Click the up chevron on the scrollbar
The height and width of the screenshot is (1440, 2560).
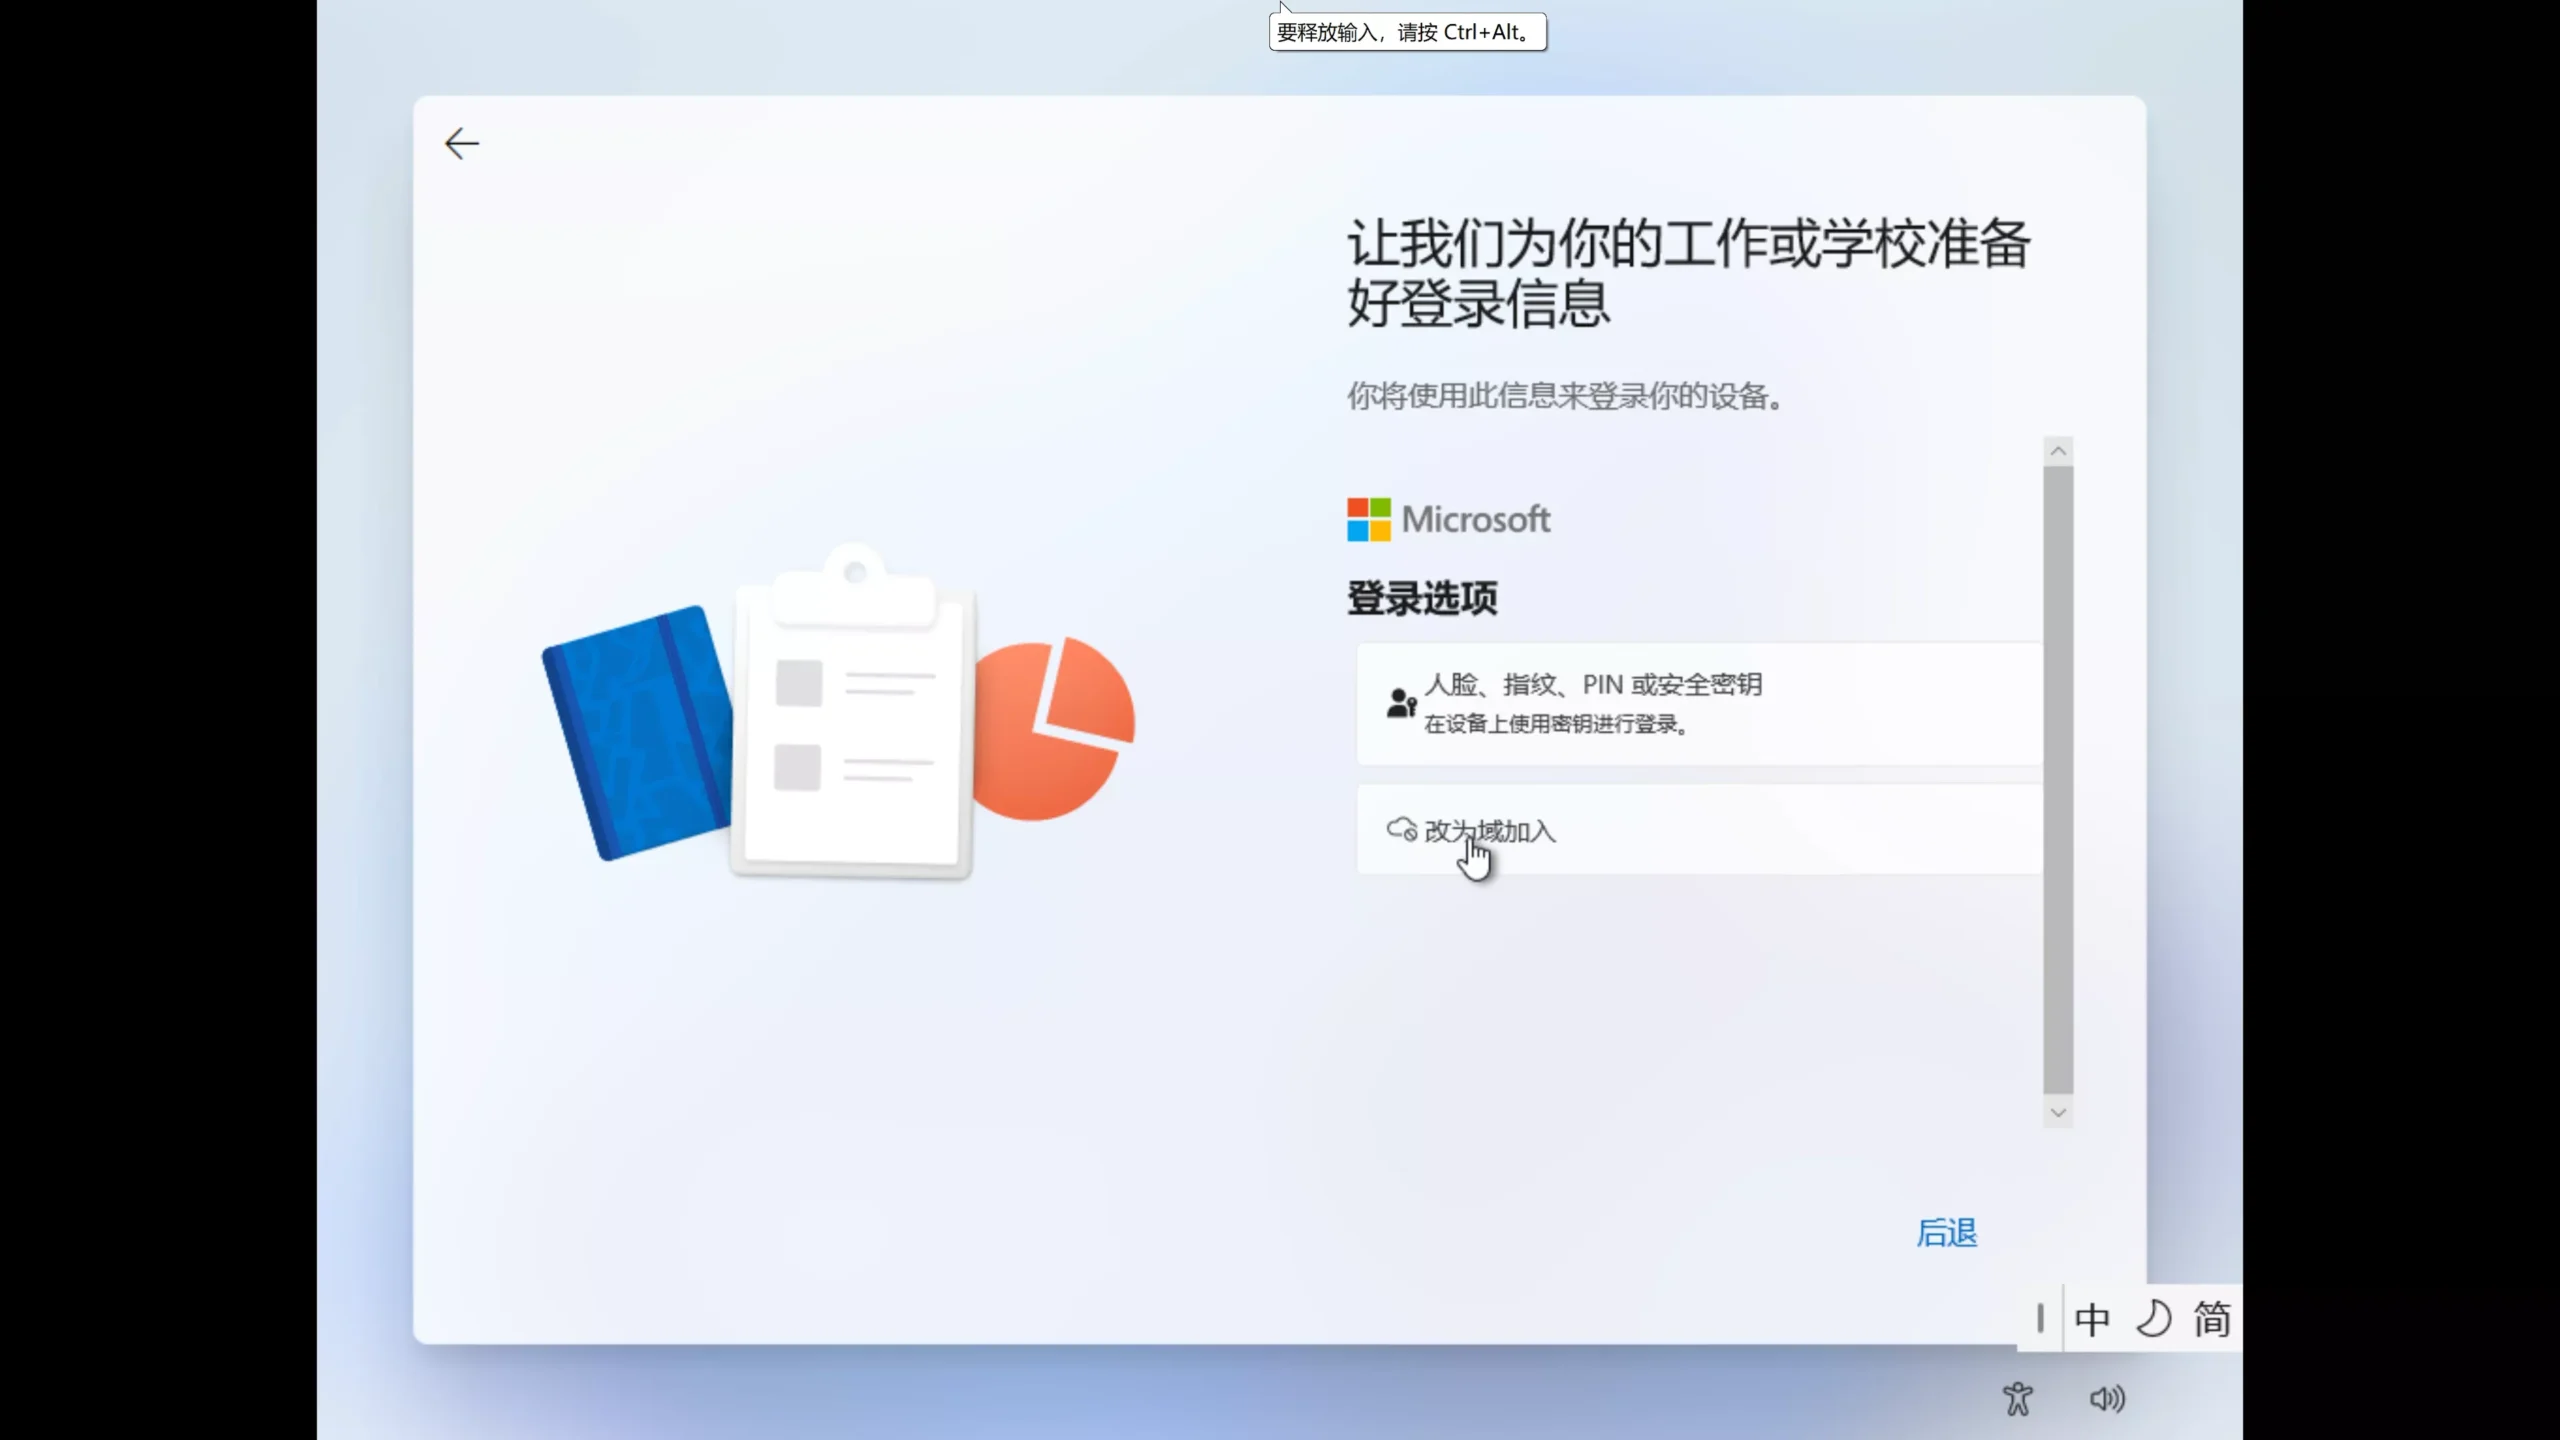pyautogui.click(x=2058, y=449)
